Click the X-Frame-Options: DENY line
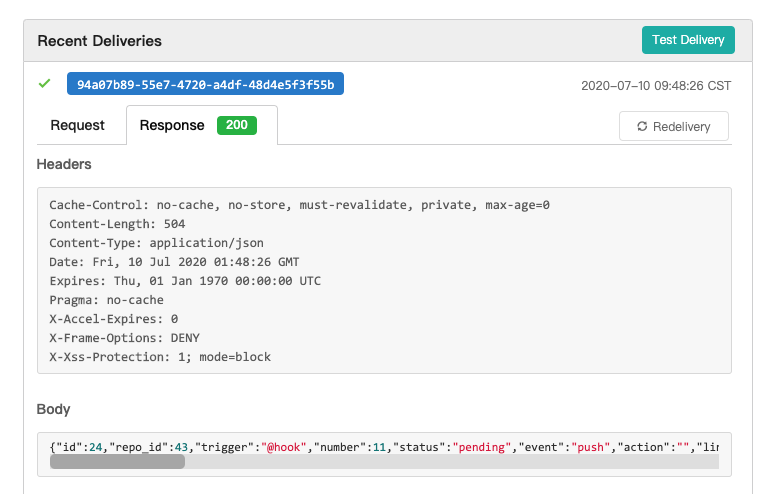The width and height of the screenshot is (778, 494). [x=125, y=338]
